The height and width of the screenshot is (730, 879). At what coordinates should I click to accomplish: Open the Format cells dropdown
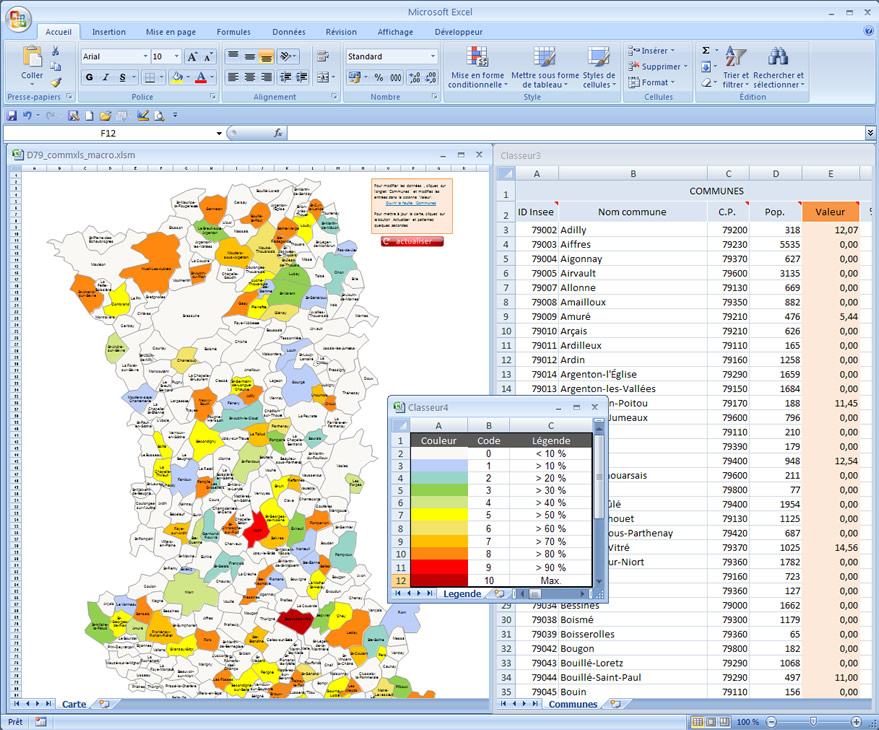pos(651,82)
